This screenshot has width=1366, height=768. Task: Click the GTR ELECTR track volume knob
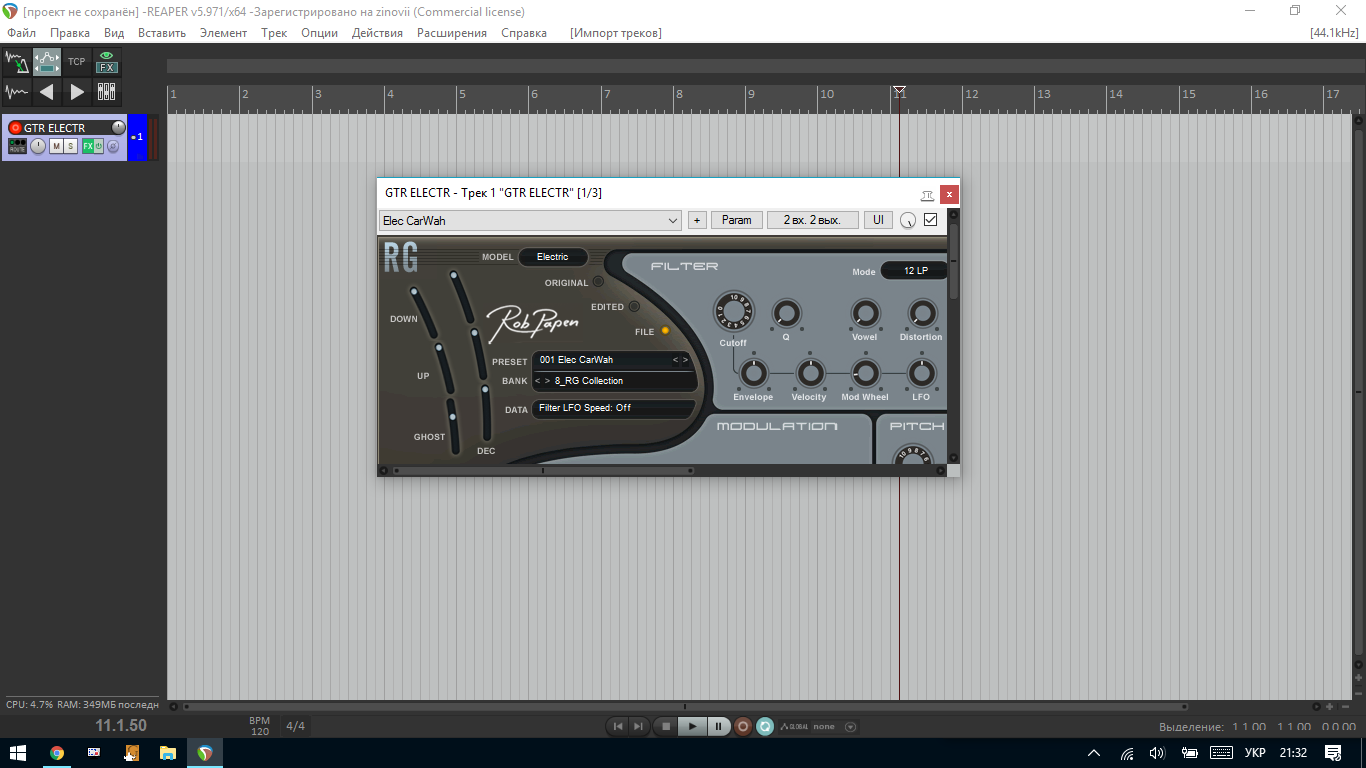[x=118, y=128]
